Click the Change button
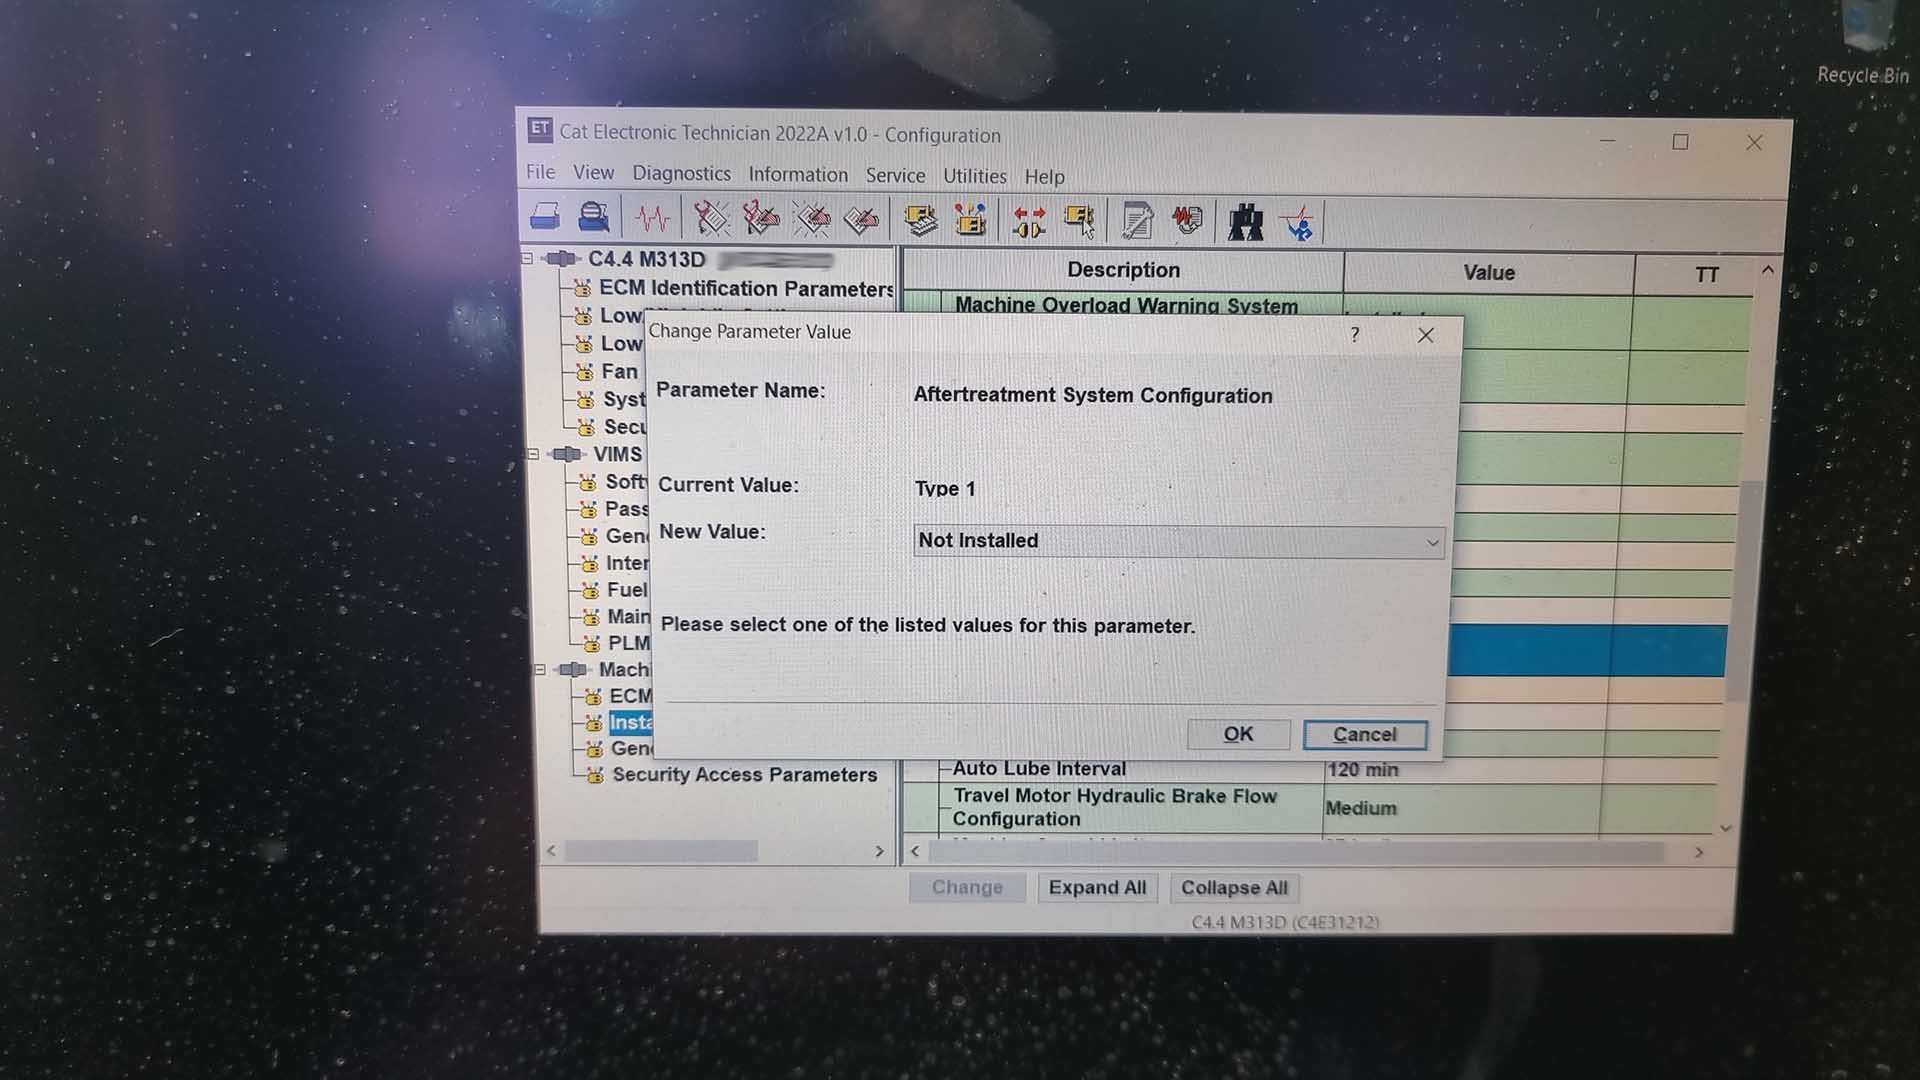1920x1080 pixels. coord(967,887)
